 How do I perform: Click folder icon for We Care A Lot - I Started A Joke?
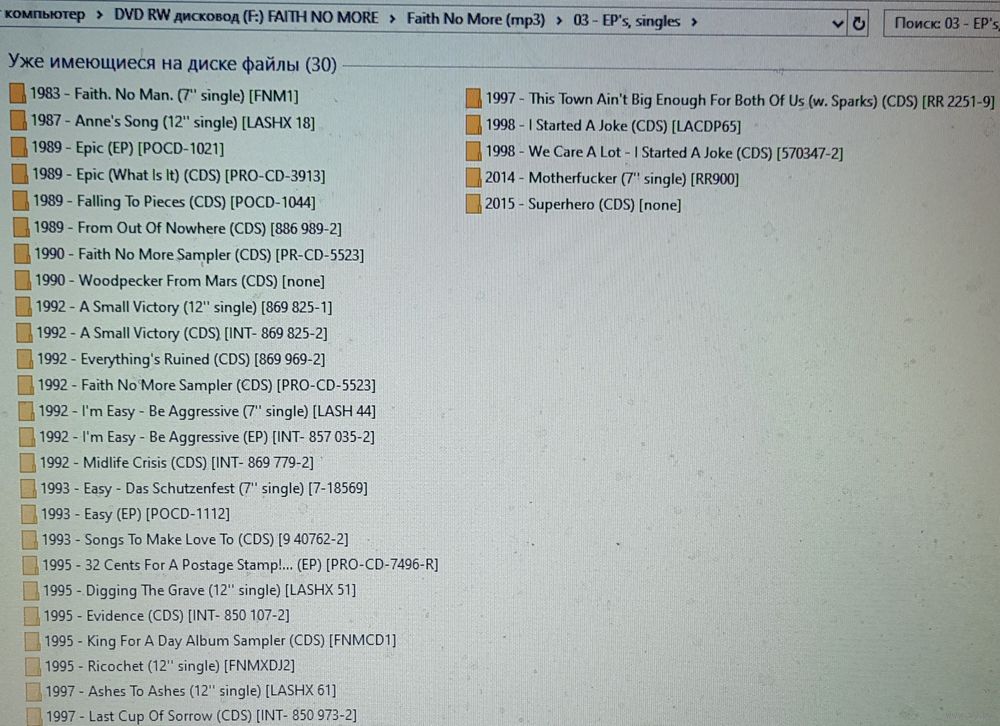pos(473,151)
